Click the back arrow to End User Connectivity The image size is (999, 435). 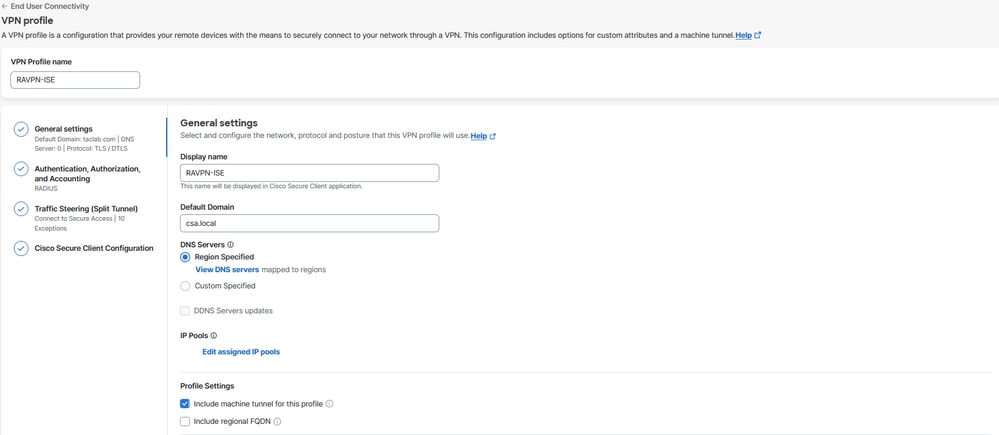[x=5, y=6]
